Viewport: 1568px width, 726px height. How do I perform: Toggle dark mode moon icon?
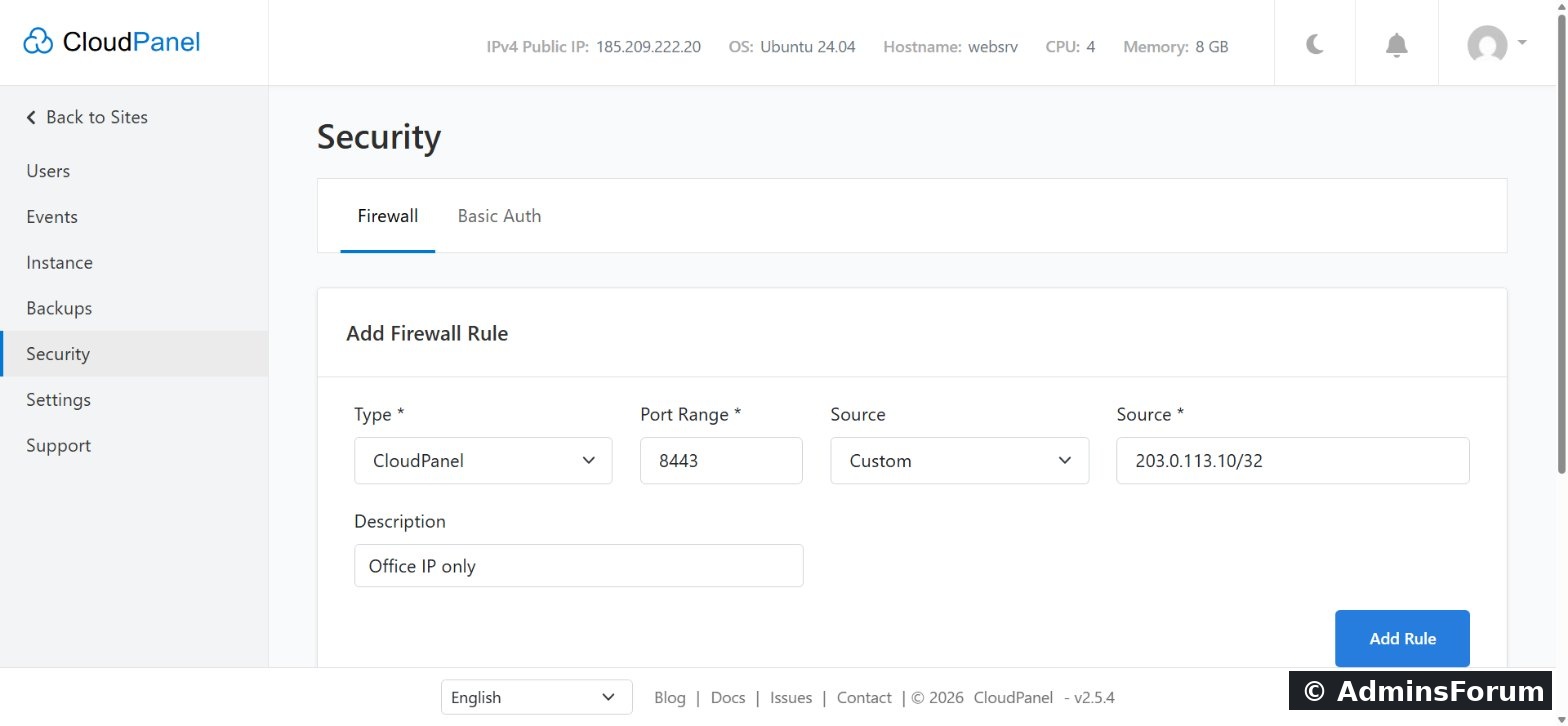(1315, 44)
